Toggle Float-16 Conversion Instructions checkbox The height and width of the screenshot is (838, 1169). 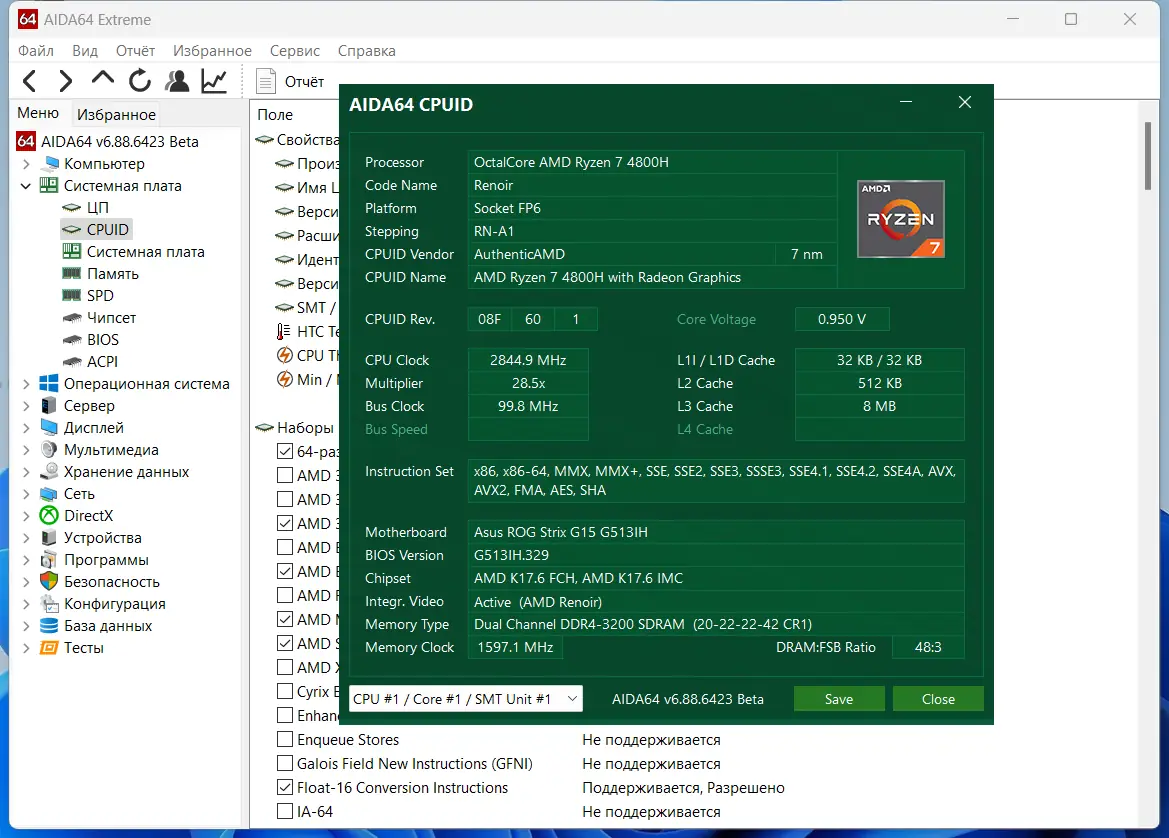285,787
